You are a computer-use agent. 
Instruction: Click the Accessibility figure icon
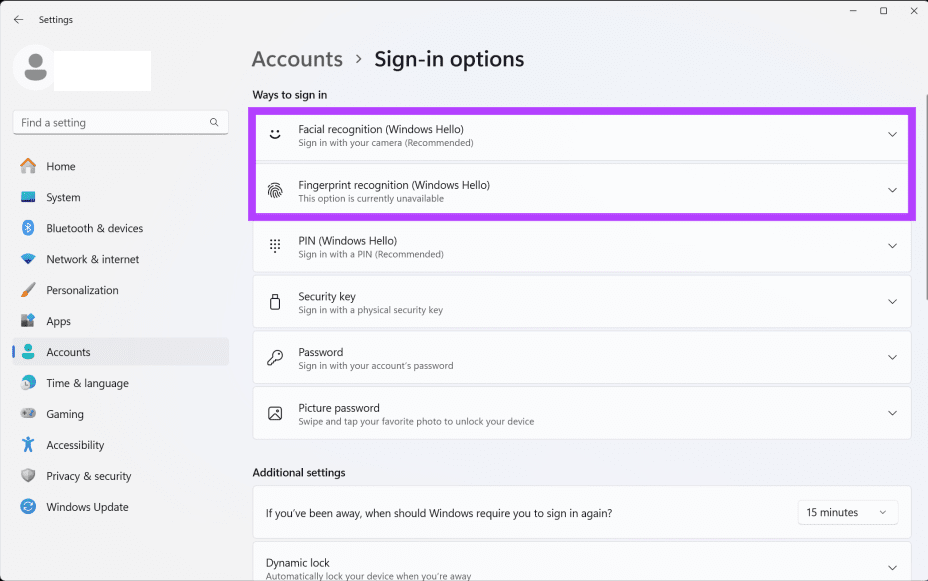click(x=28, y=444)
